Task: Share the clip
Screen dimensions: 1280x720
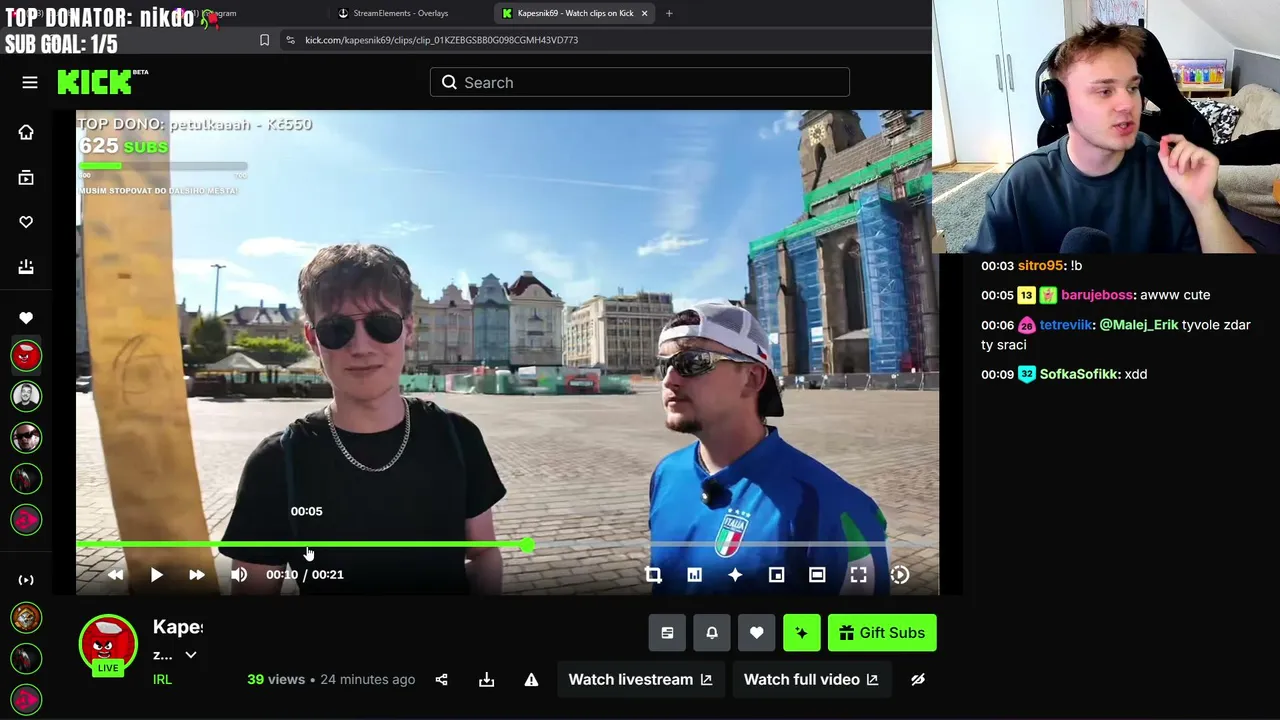Action: pos(442,680)
